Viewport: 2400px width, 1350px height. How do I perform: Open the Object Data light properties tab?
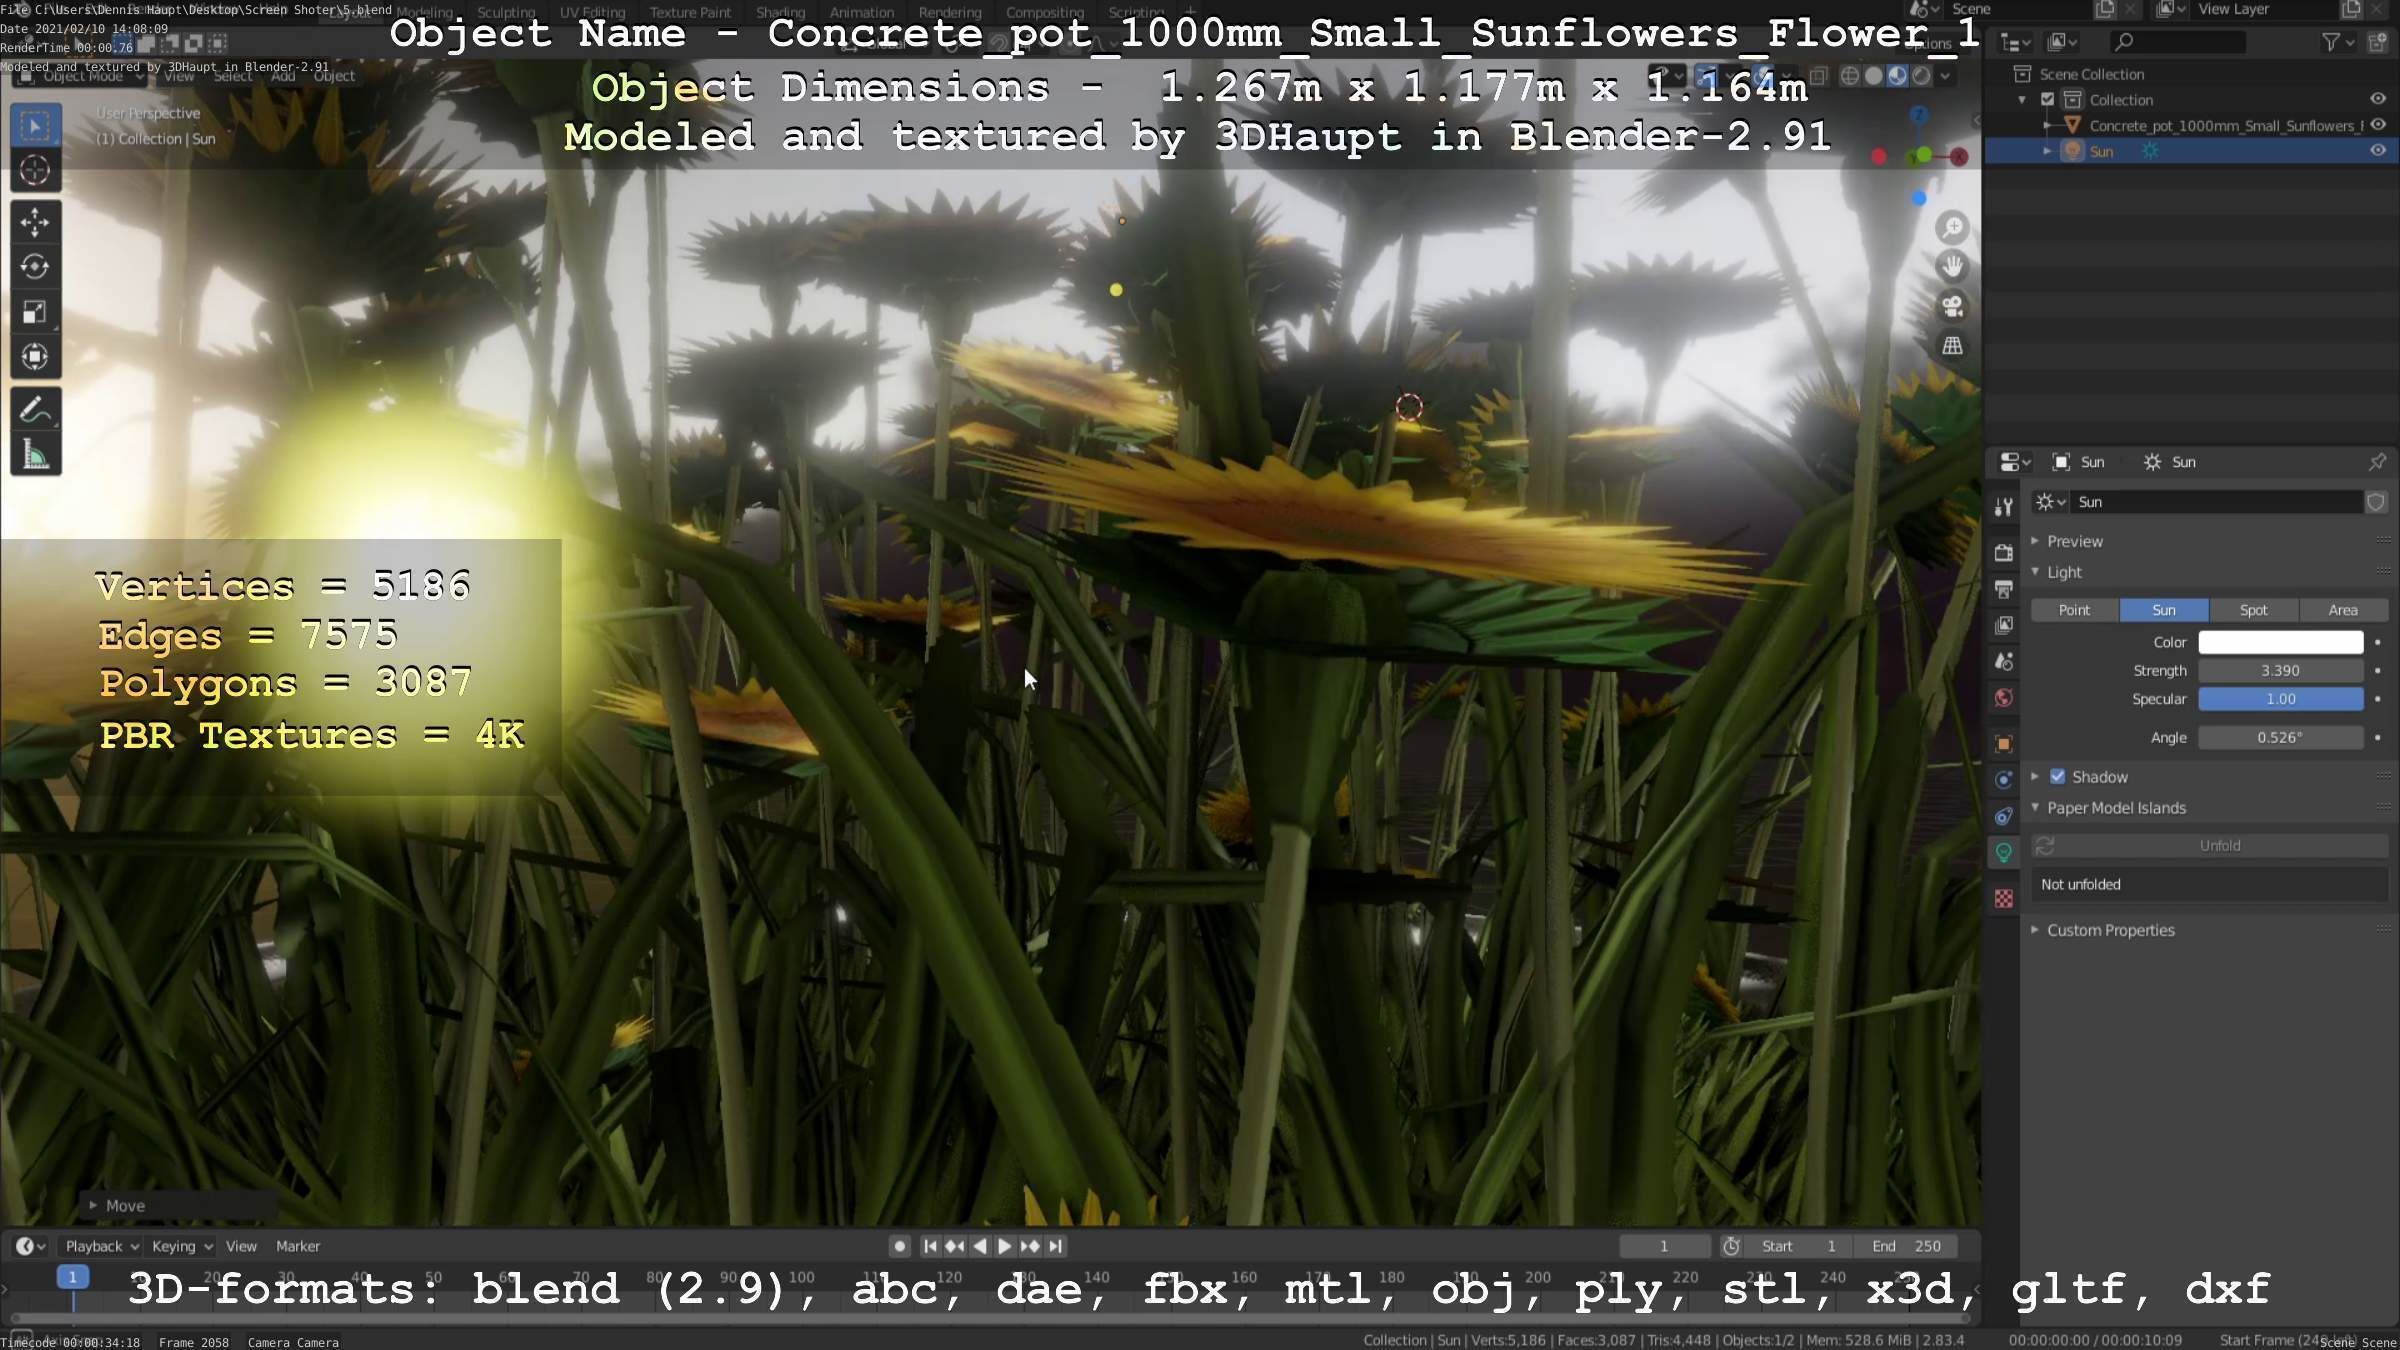pos(2004,853)
